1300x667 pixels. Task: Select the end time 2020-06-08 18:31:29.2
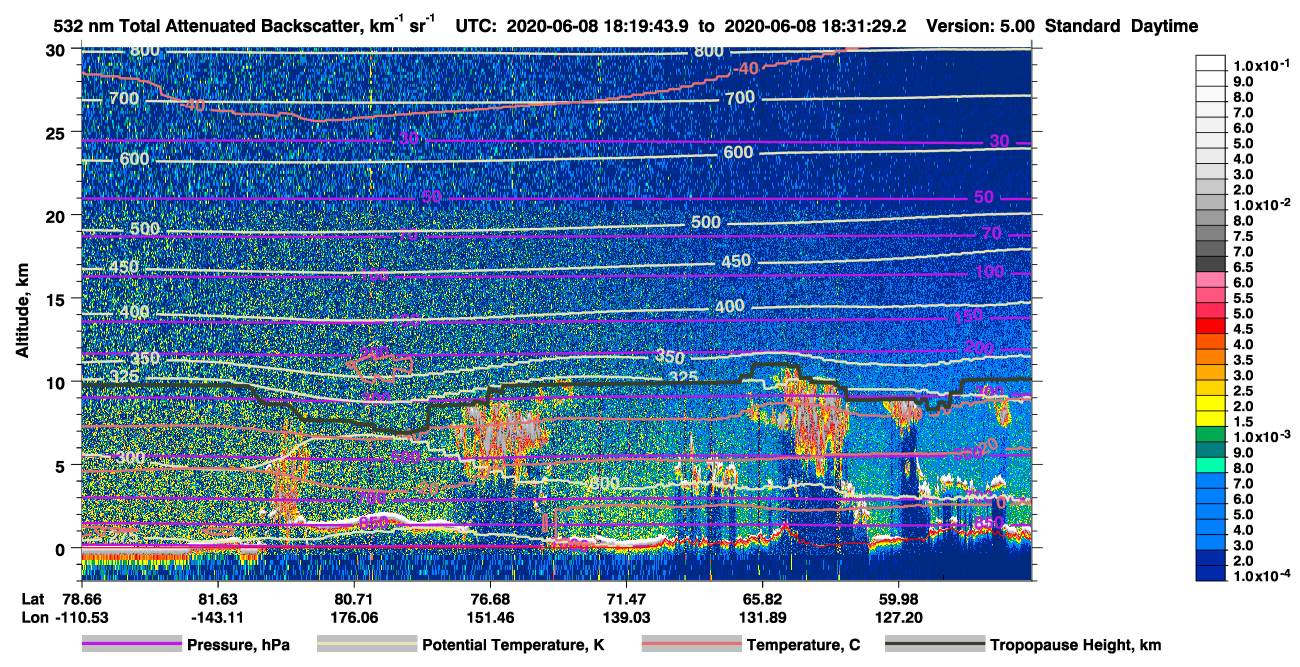[816, 26]
